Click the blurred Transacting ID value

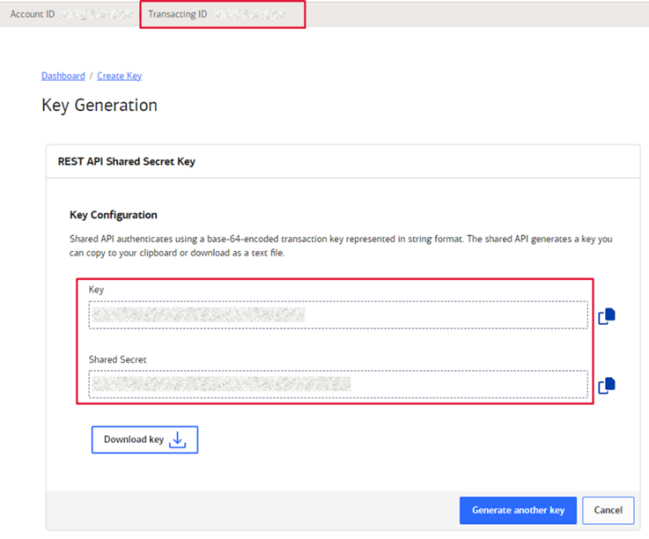[250, 14]
